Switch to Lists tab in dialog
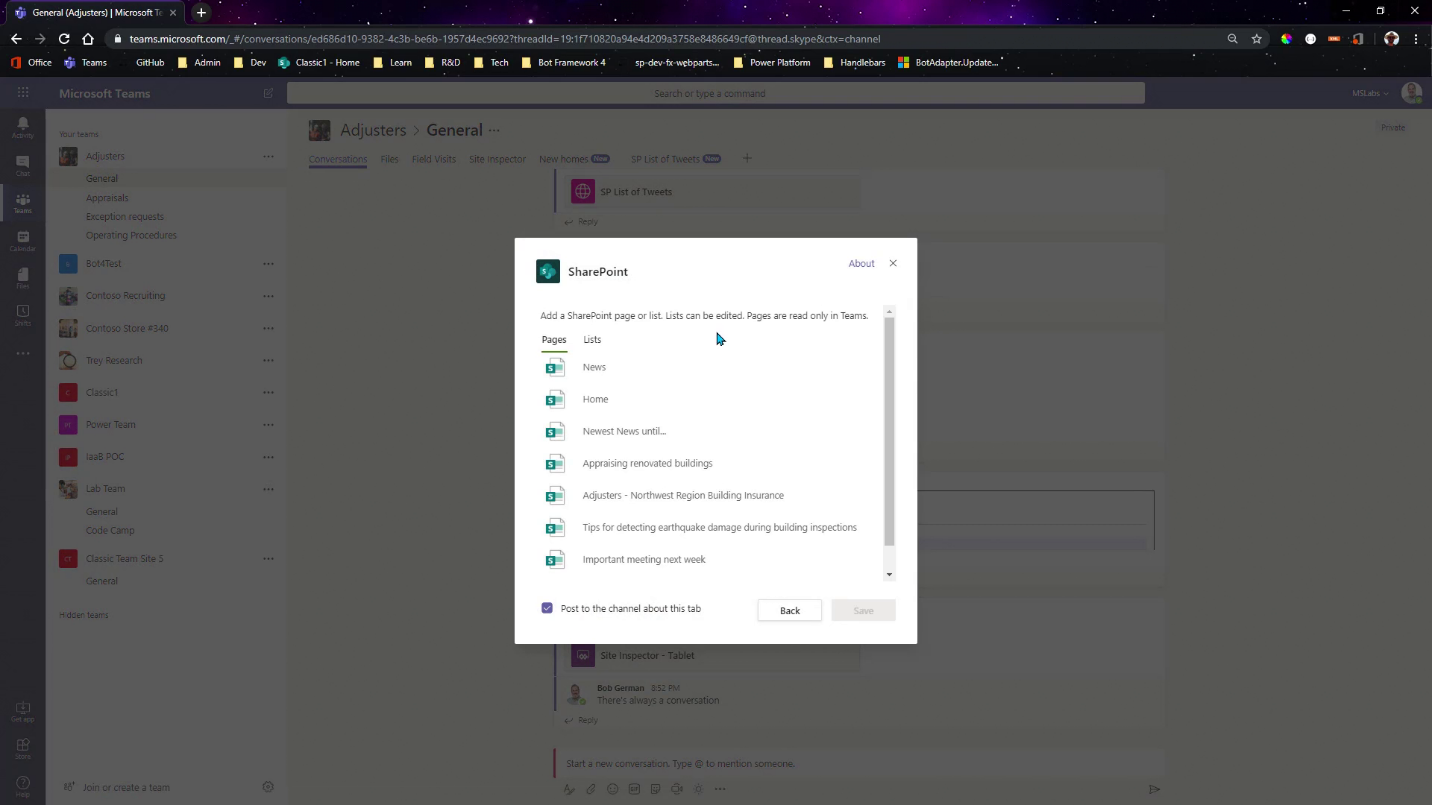 pyautogui.click(x=592, y=340)
